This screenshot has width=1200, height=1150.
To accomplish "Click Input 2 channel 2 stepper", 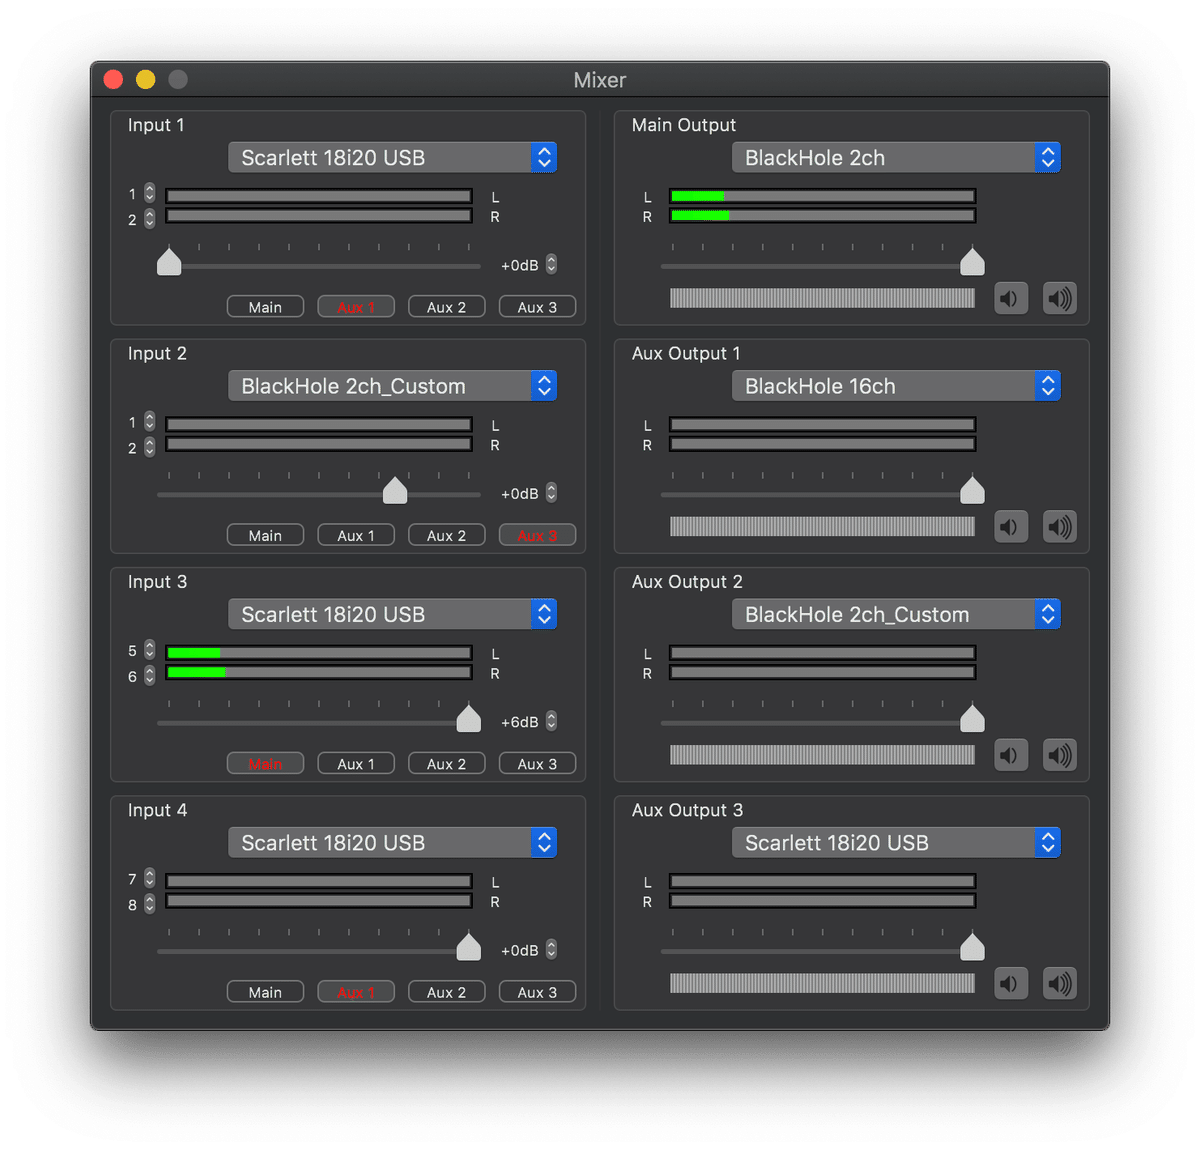I will [149, 446].
